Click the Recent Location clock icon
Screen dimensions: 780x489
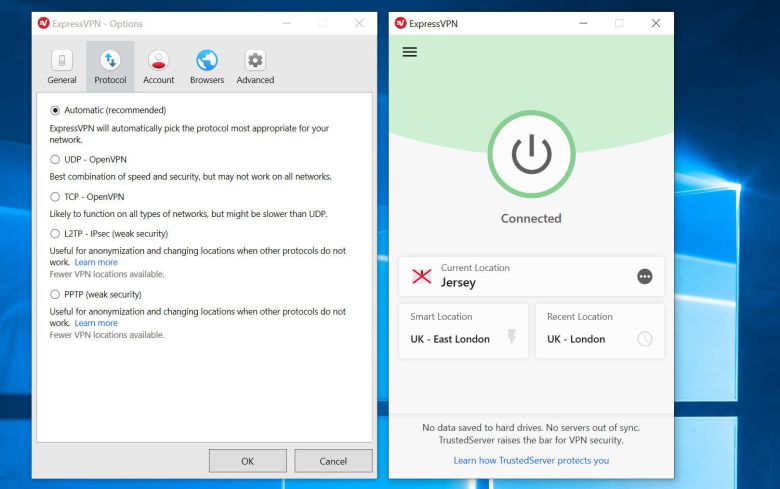click(x=645, y=339)
